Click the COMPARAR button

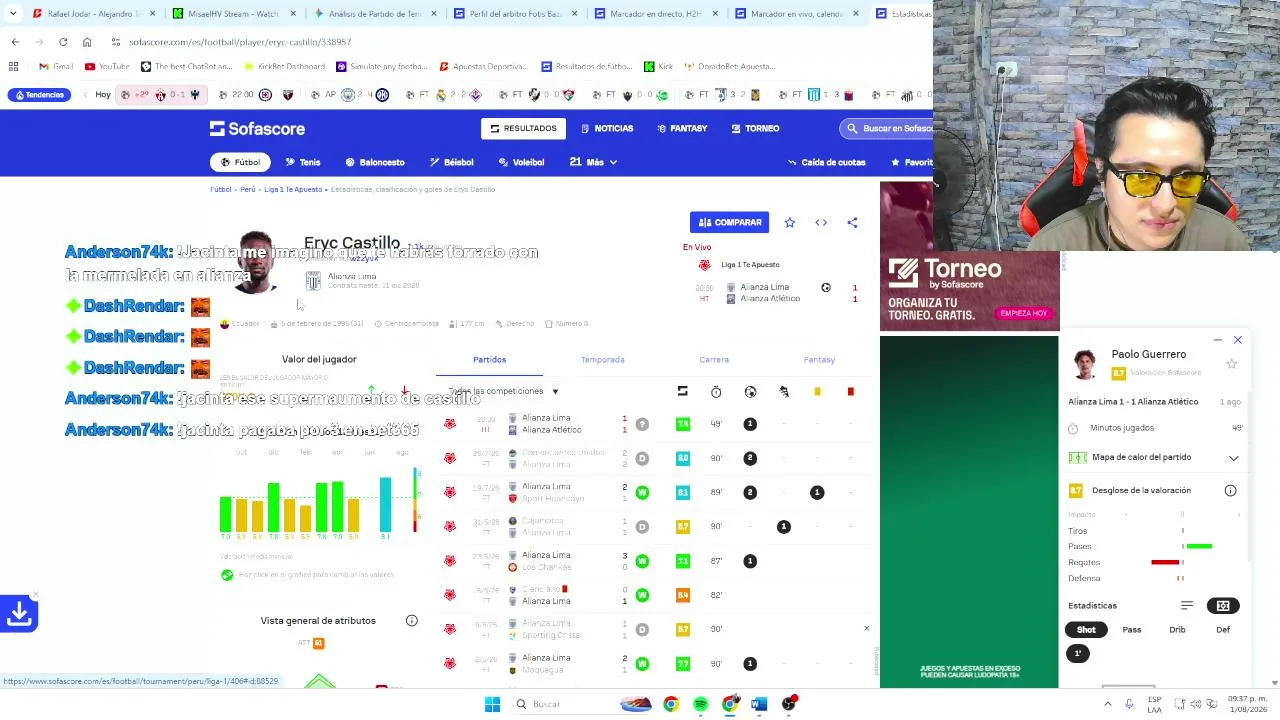pyautogui.click(x=730, y=222)
